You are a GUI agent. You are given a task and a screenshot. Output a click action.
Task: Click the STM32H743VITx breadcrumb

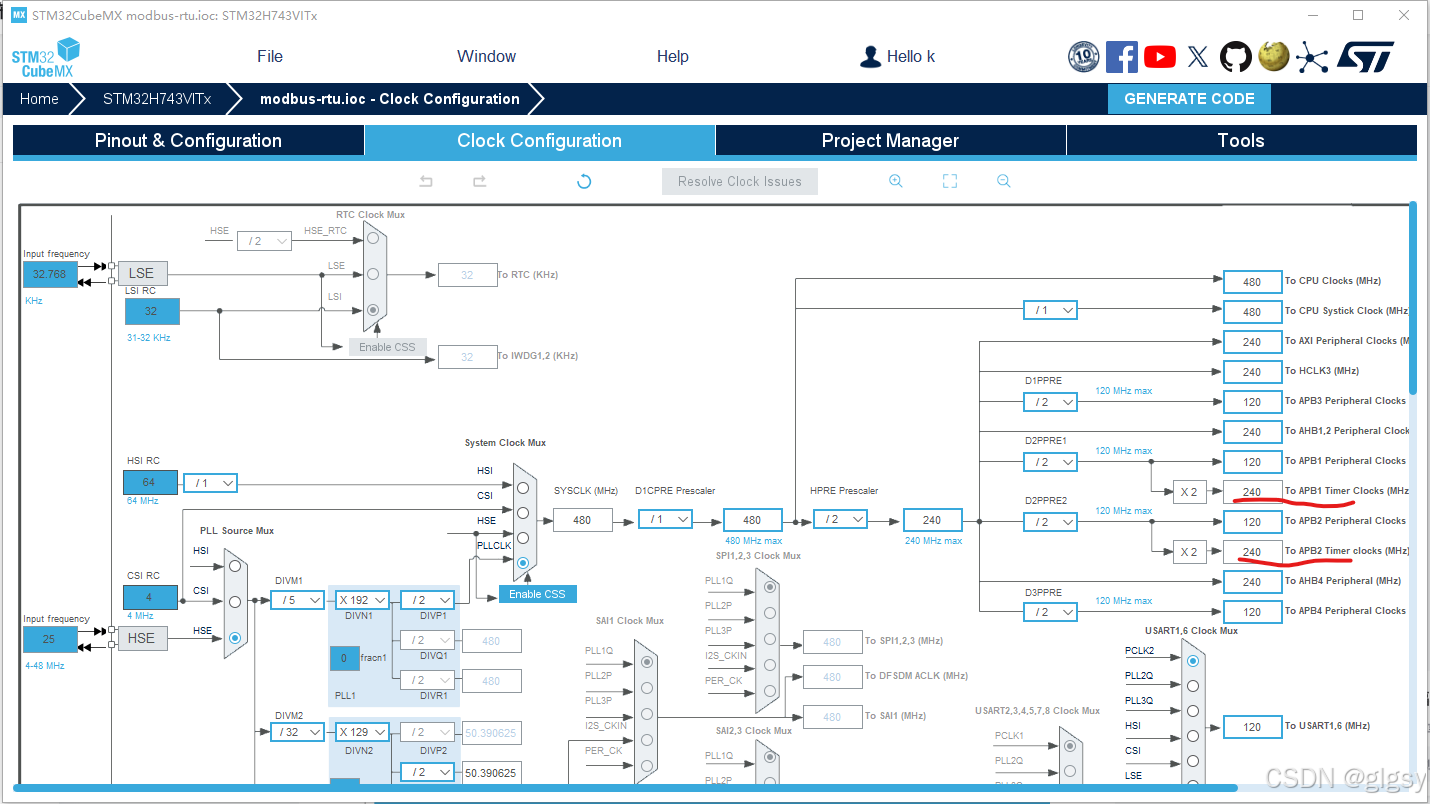pyautogui.click(x=157, y=99)
